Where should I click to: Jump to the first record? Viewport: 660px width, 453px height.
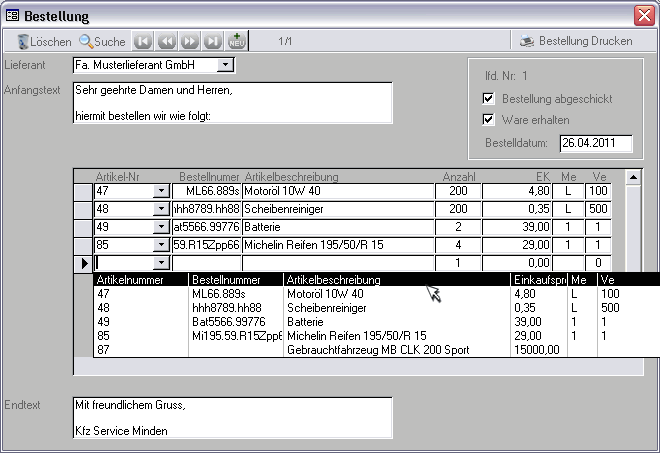click(x=143, y=42)
